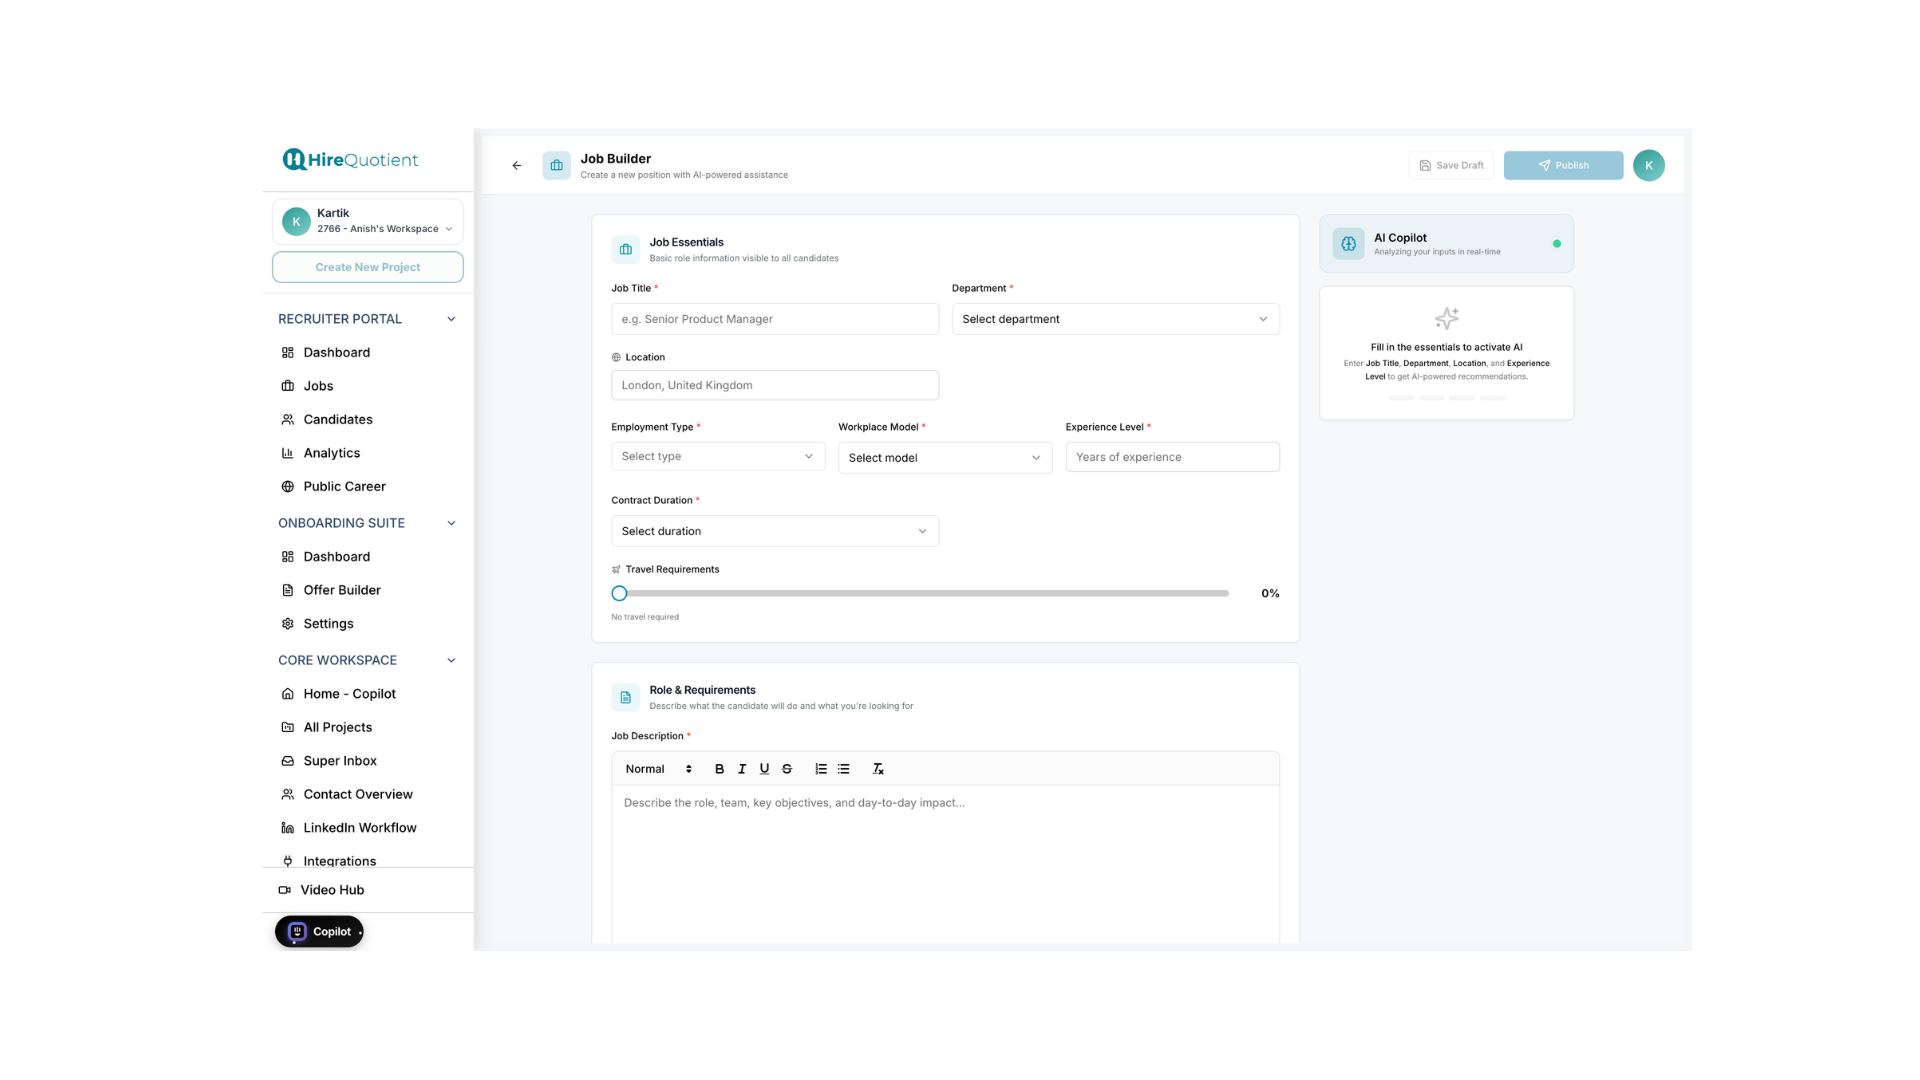Insert a numbered list in editor

click(x=821, y=769)
